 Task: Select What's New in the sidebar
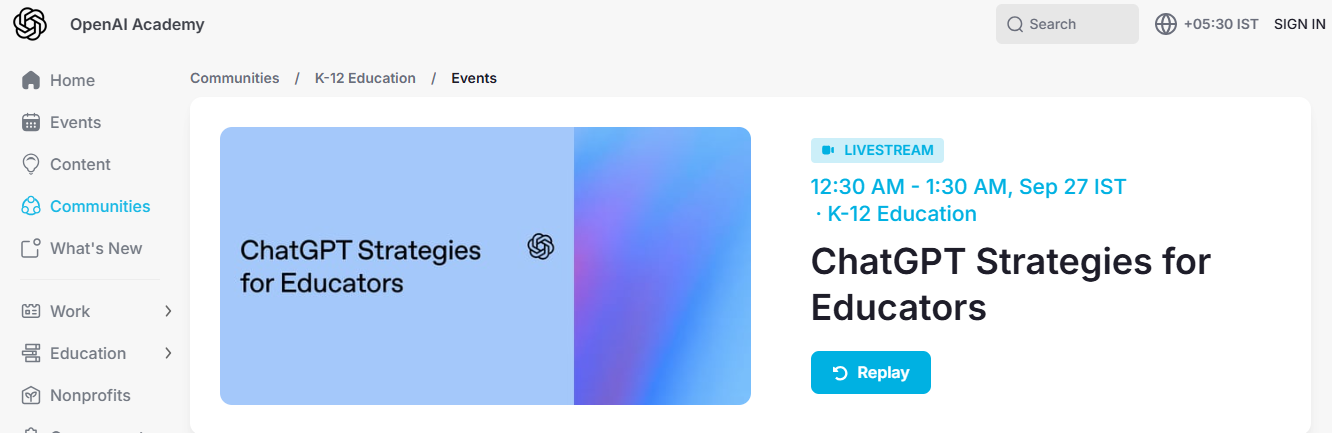96,248
